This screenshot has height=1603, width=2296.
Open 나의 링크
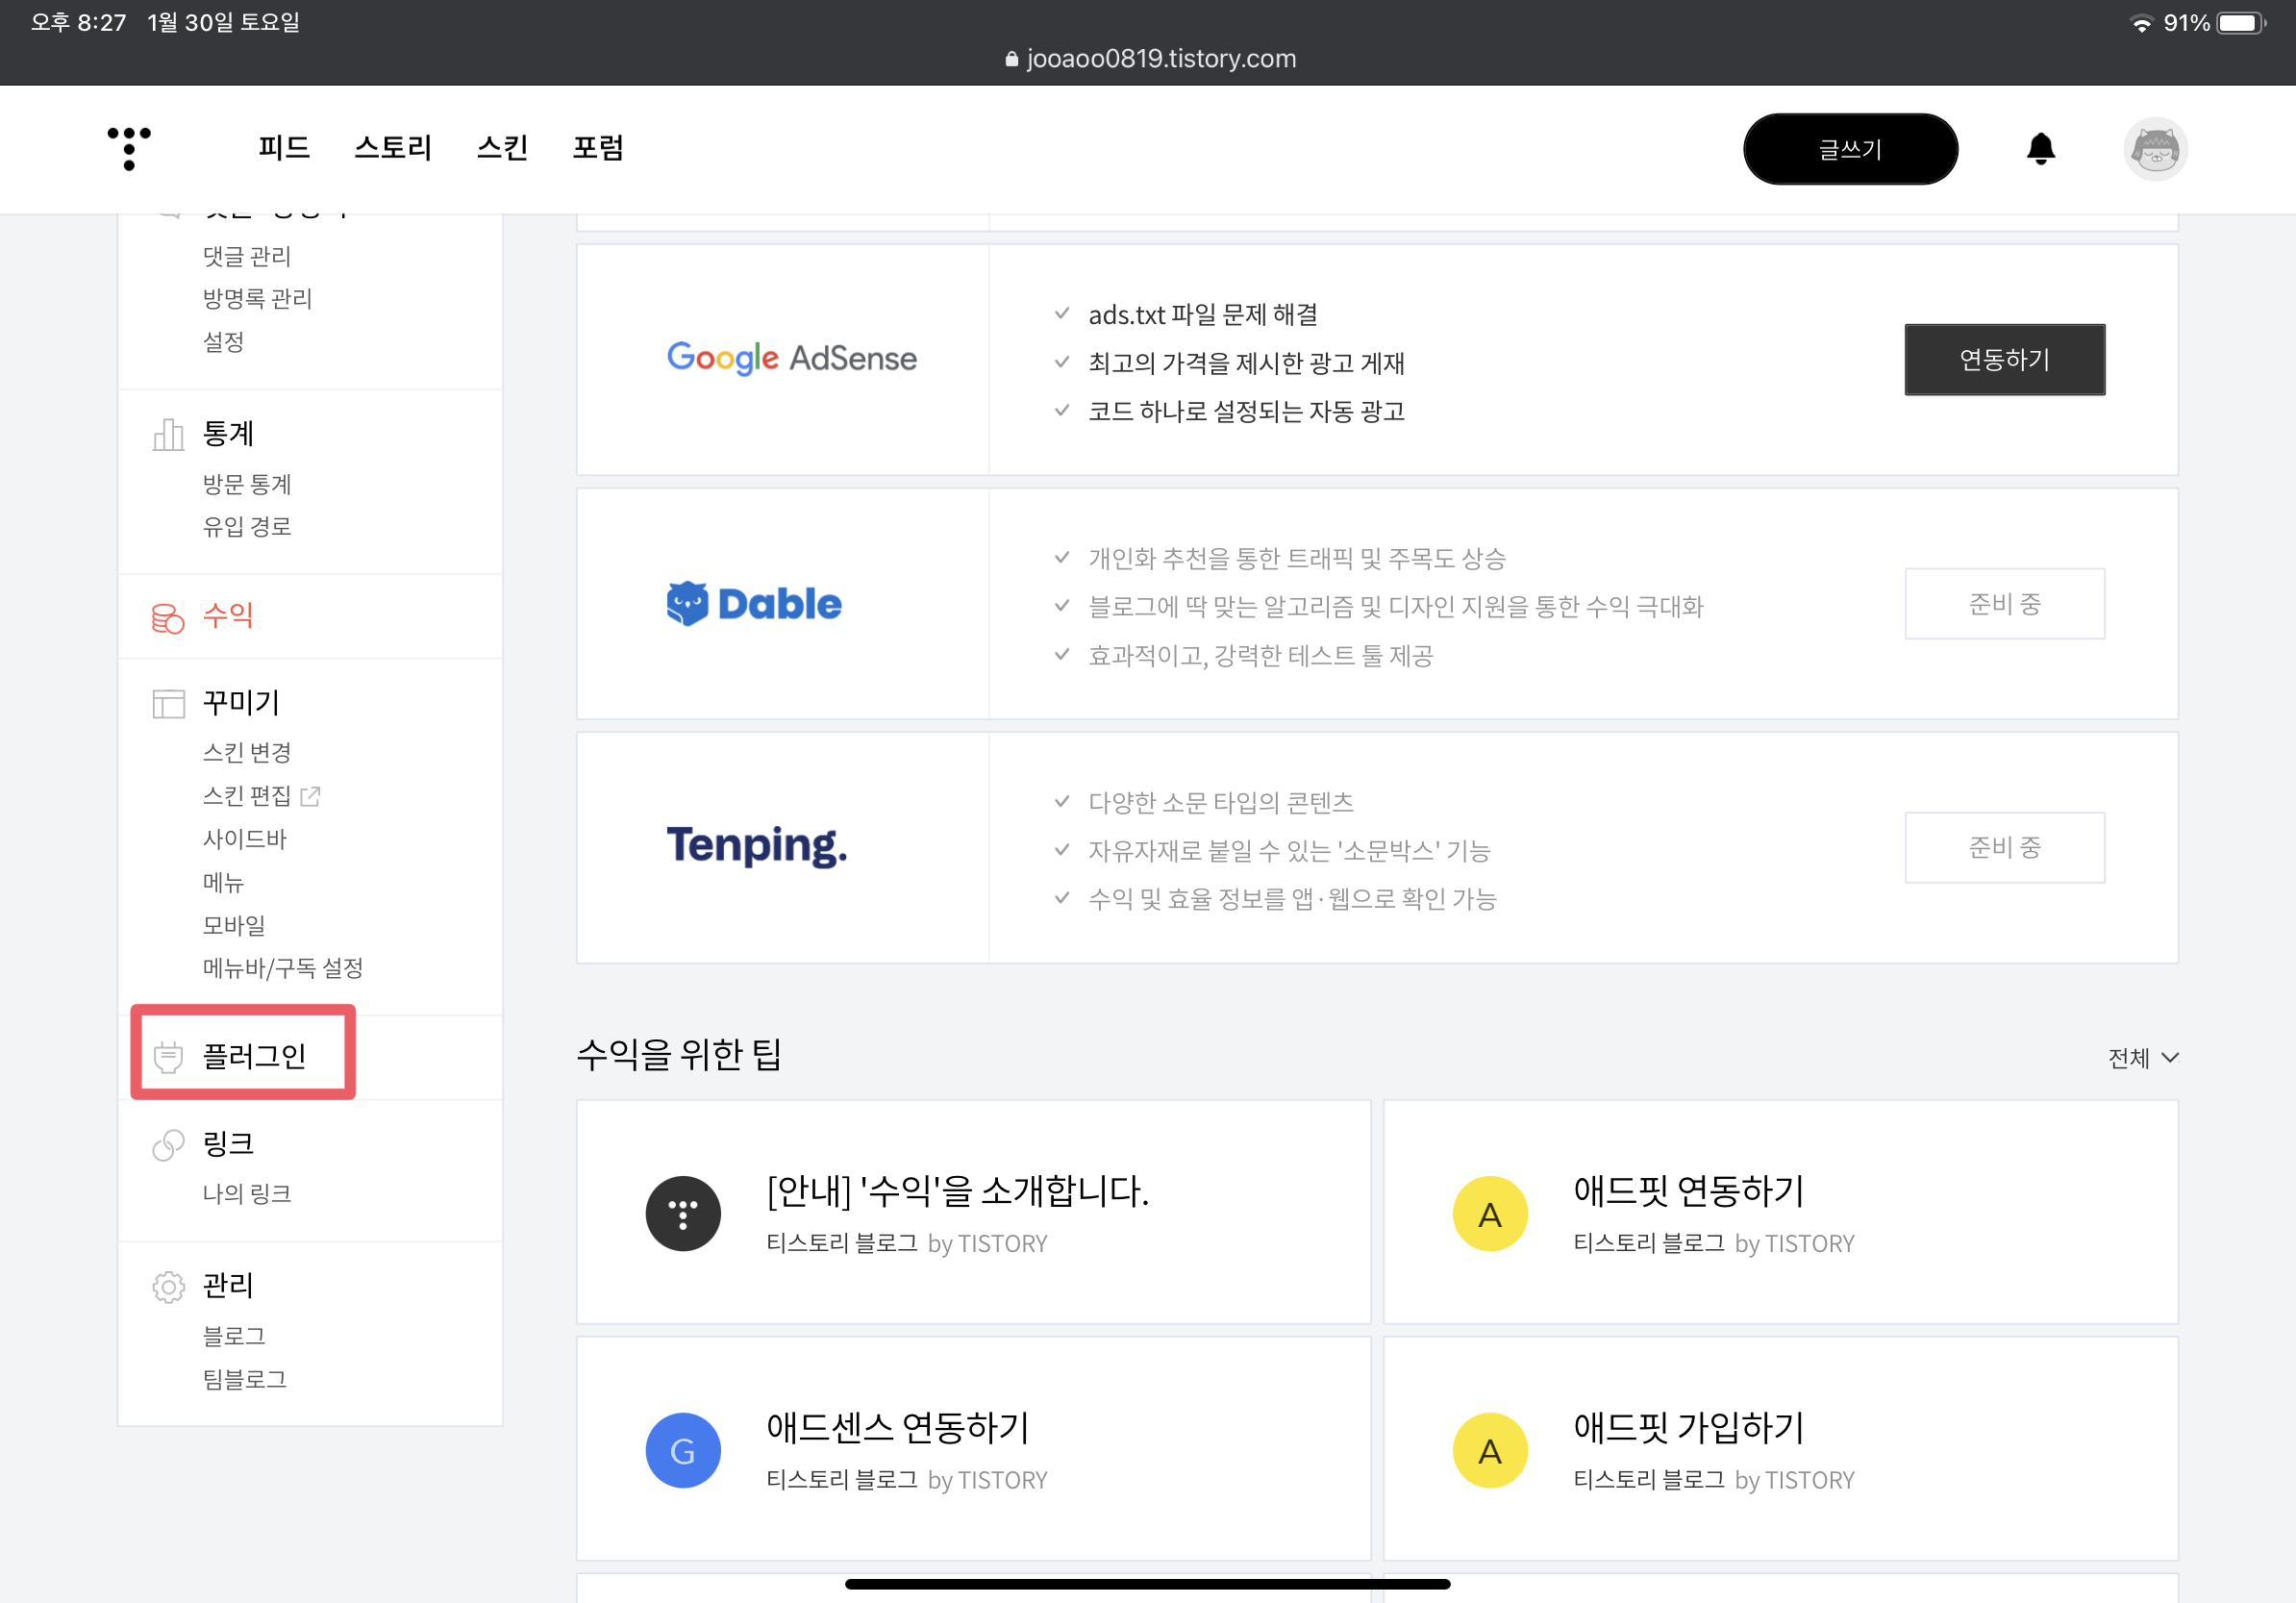pos(247,1194)
